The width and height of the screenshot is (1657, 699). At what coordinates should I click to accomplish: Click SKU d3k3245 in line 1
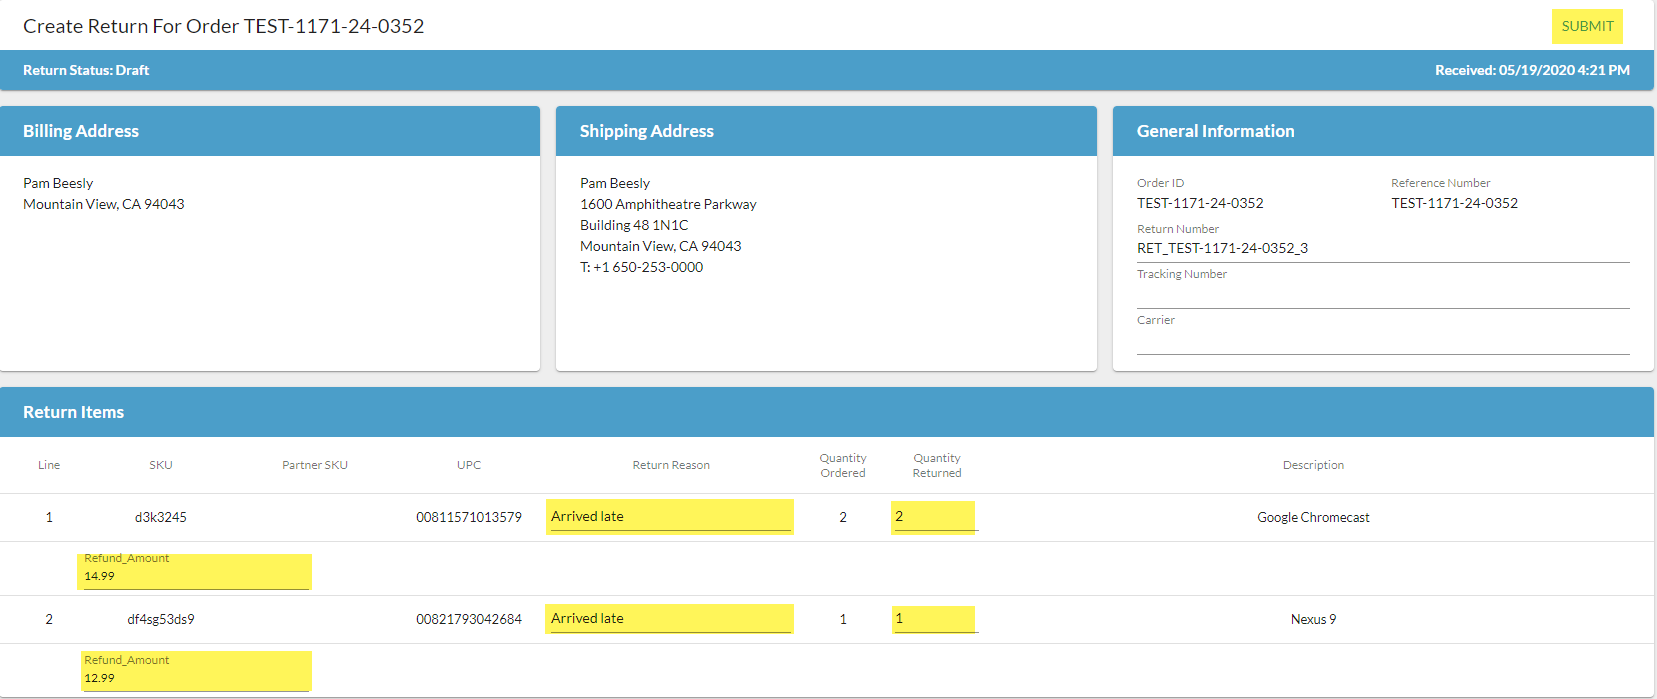point(161,517)
